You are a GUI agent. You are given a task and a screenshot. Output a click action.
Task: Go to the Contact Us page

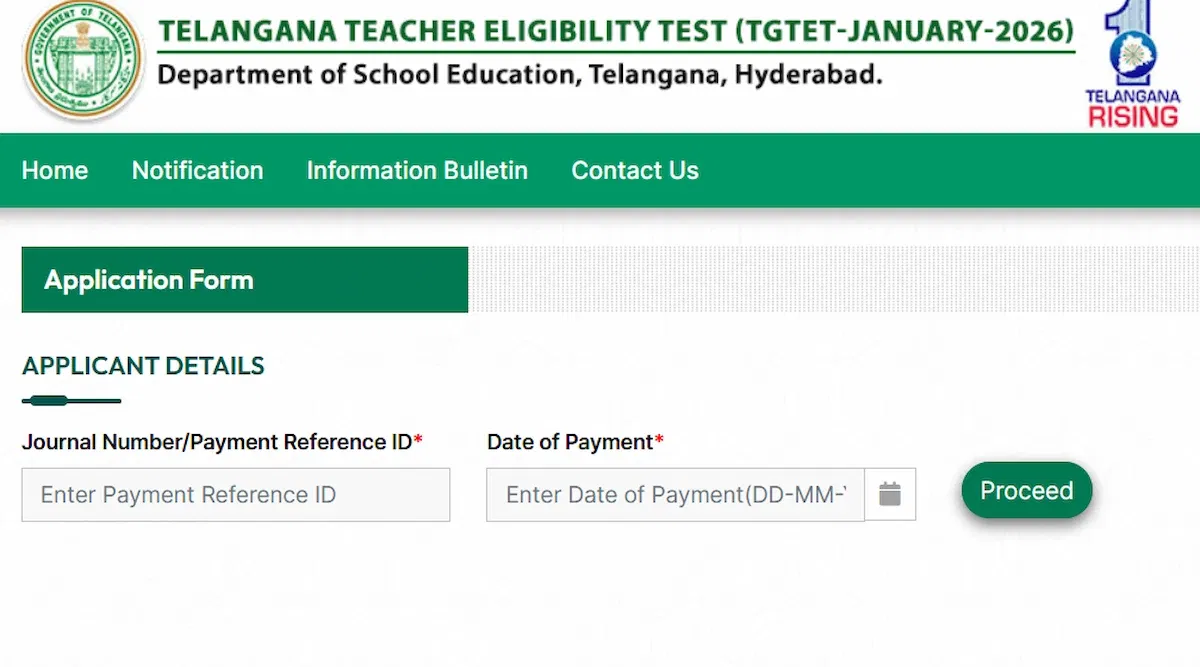[634, 171]
